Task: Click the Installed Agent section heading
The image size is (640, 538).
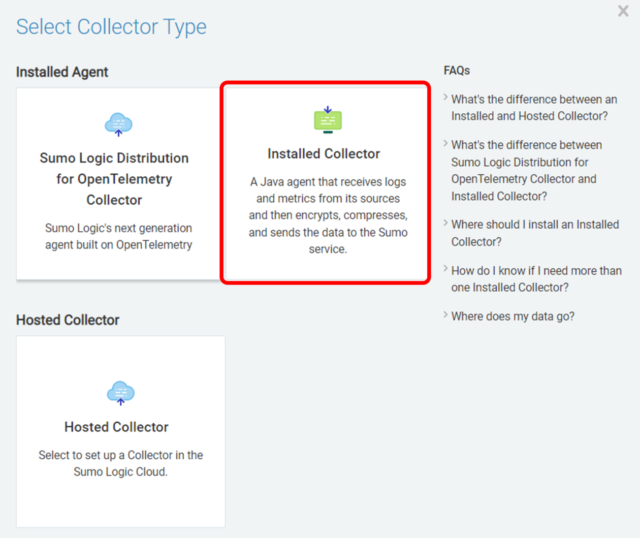Action: [62, 72]
